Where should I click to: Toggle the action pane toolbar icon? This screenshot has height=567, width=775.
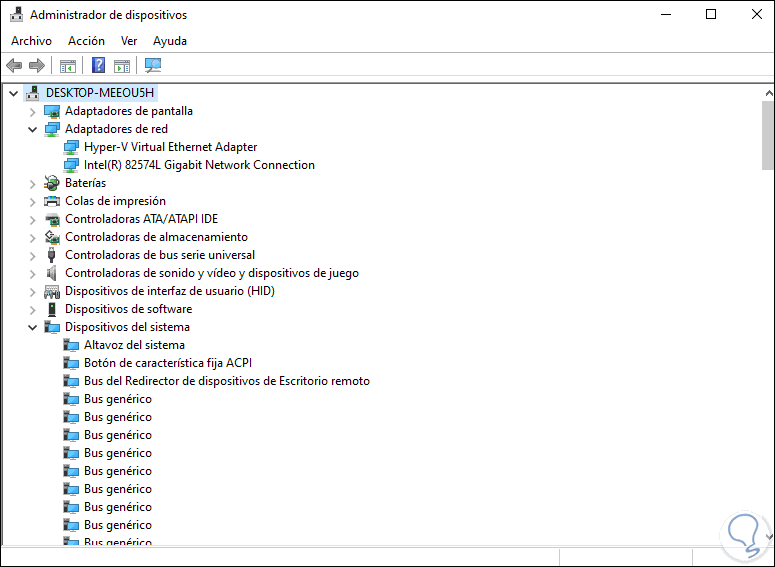[122, 65]
